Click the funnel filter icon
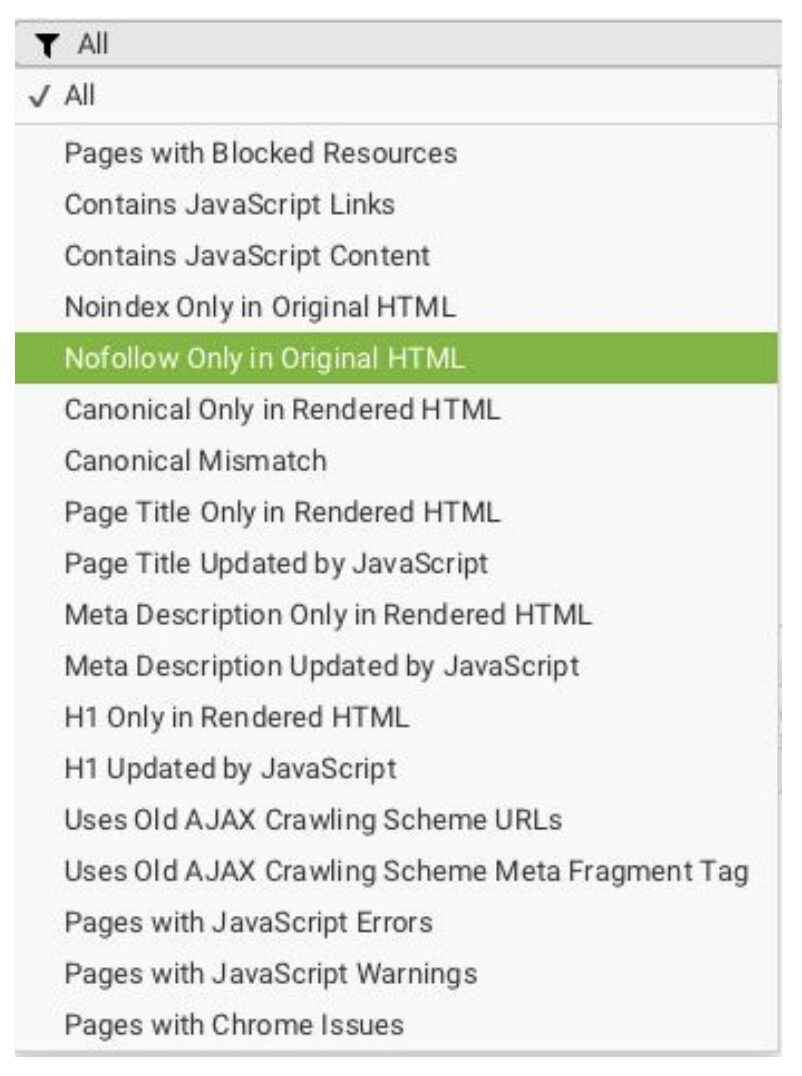The image size is (802, 1076). [47, 45]
